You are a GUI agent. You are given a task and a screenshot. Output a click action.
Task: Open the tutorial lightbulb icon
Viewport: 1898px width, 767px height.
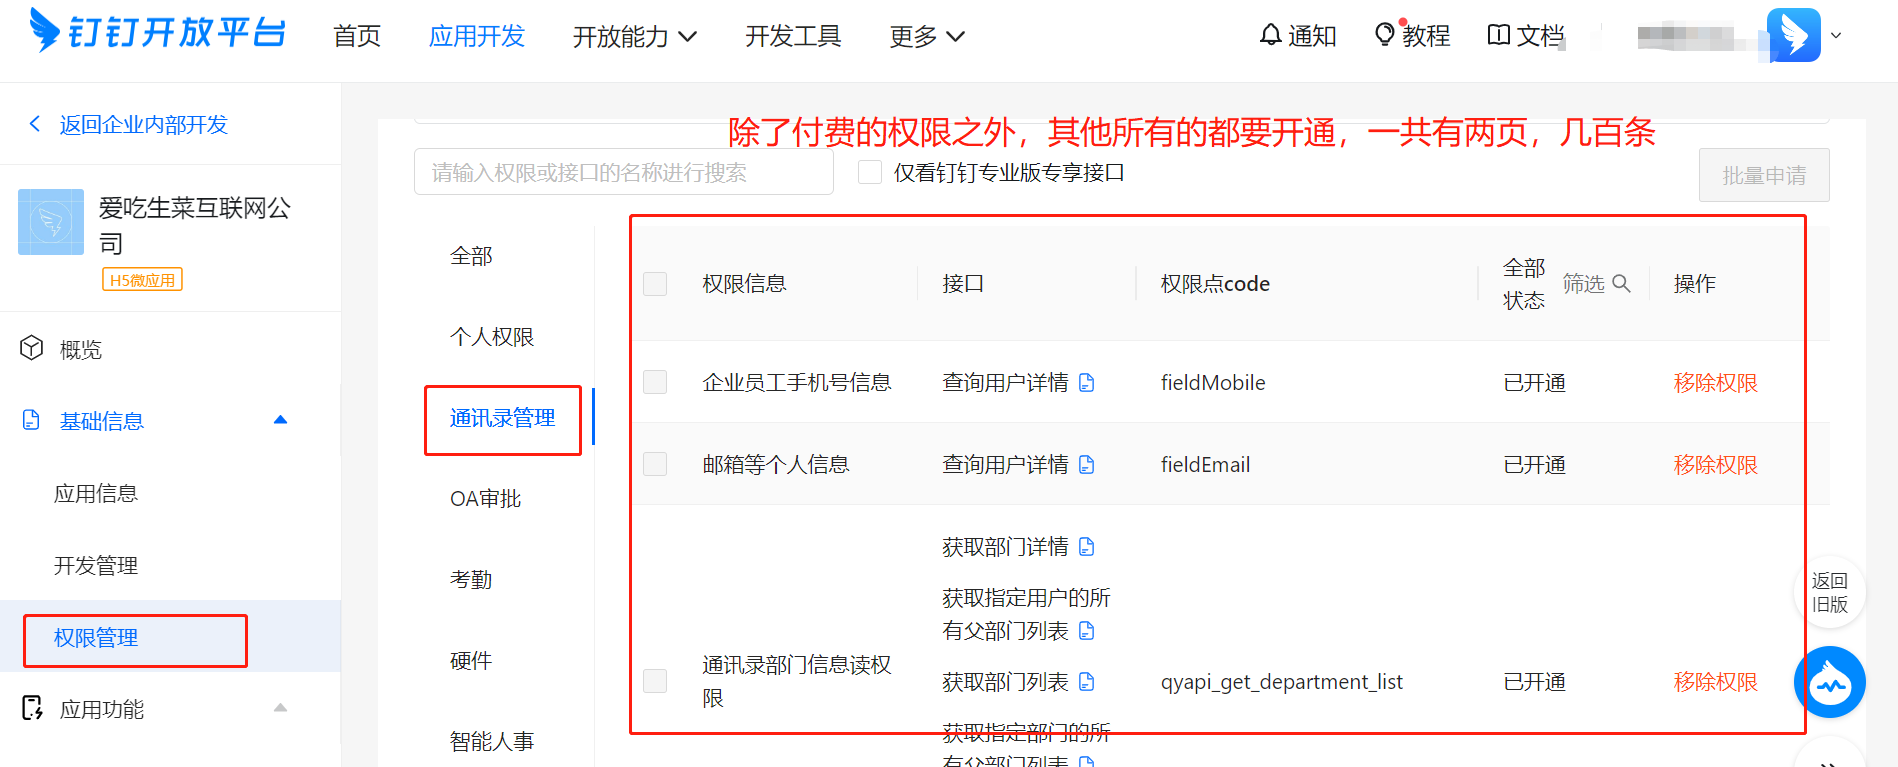click(1385, 35)
